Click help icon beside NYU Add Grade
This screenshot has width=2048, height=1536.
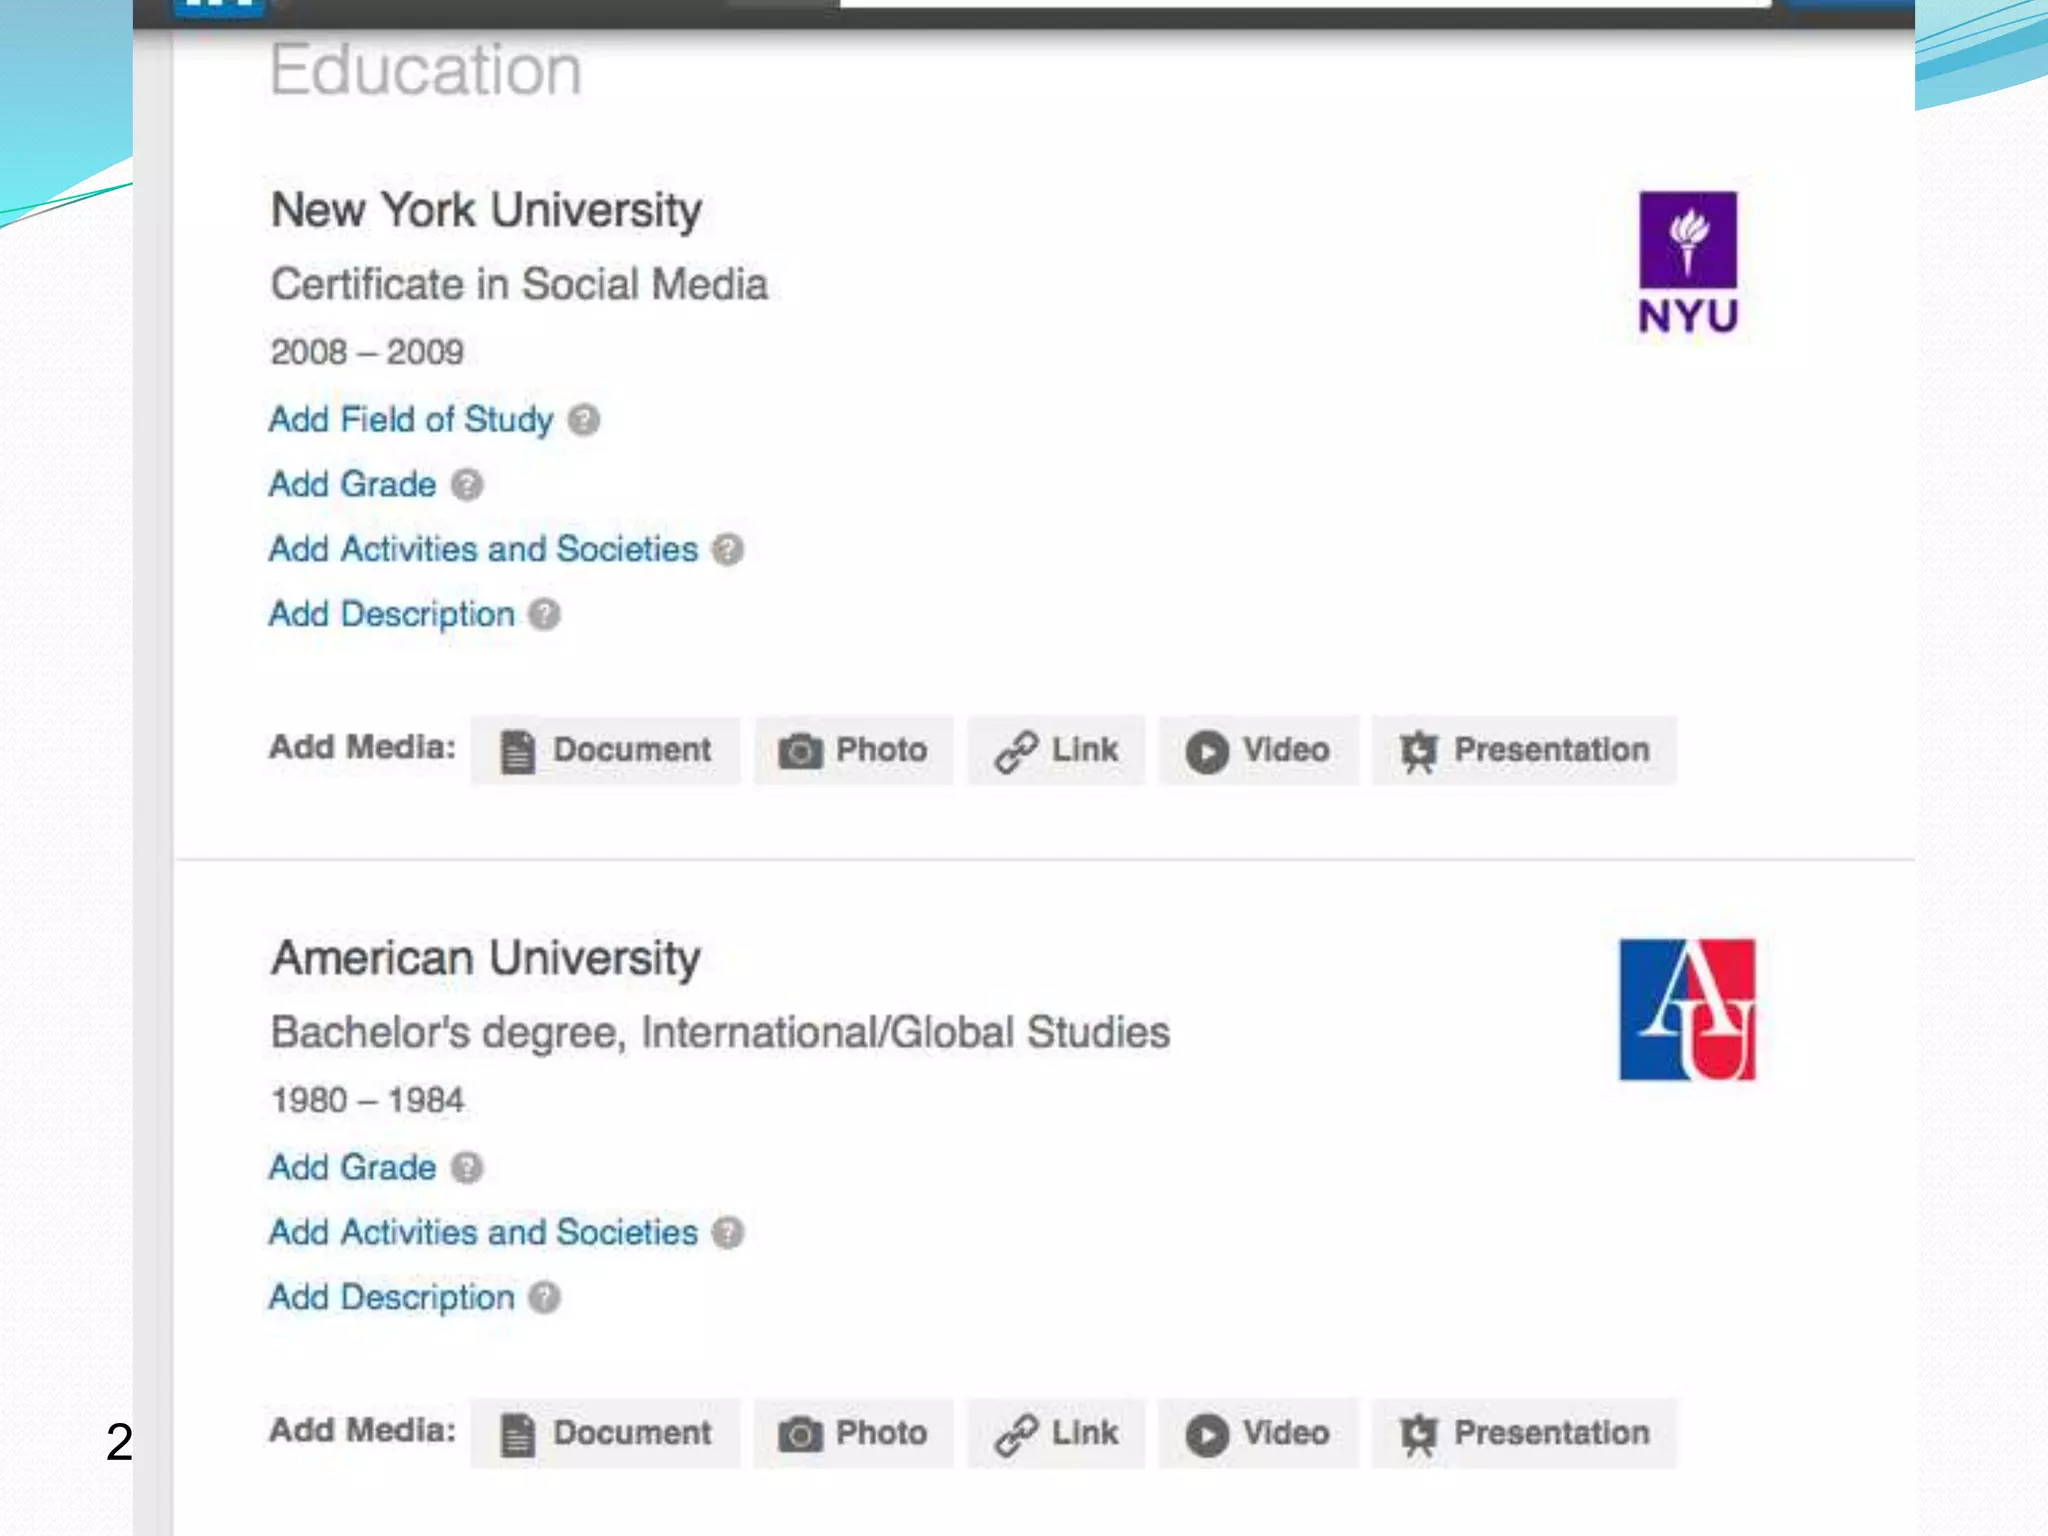[467, 485]
